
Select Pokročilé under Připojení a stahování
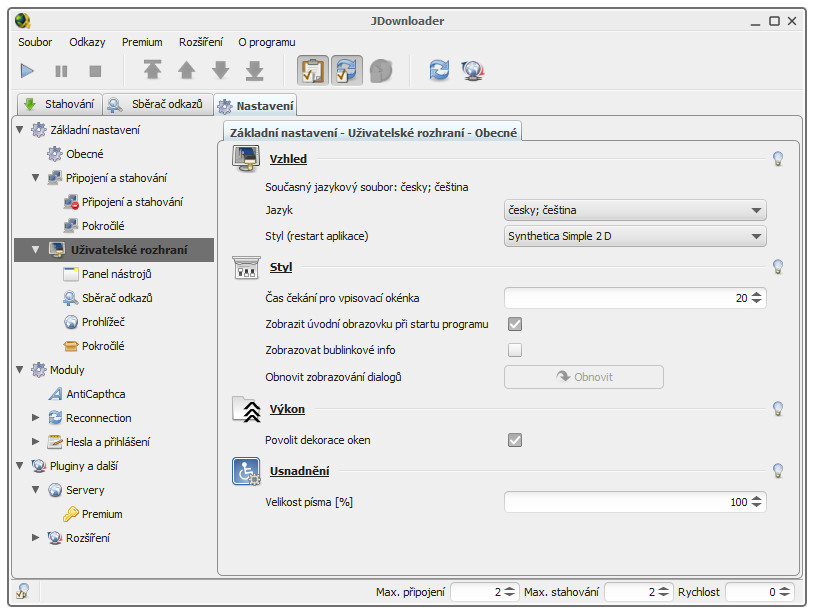[103, 226]
